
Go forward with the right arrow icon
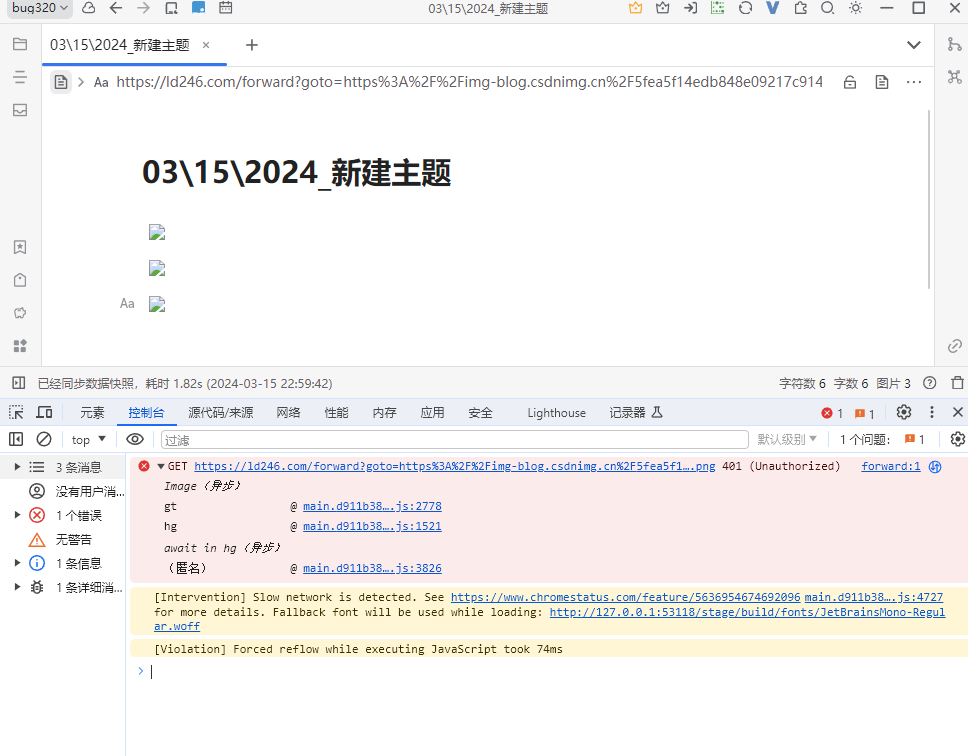coord(143,8)
